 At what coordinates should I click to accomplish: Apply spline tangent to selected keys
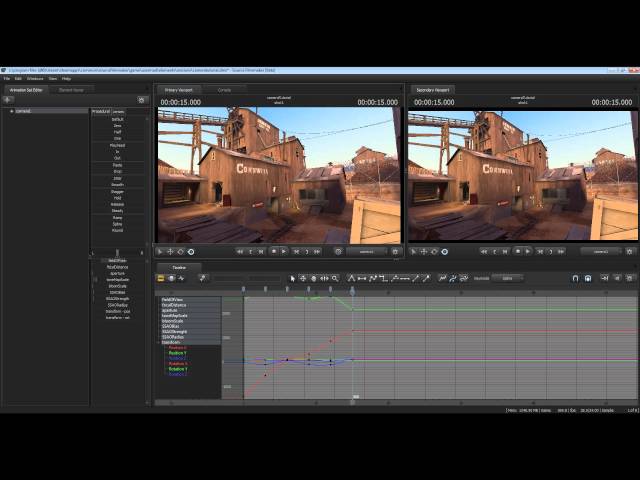(x=351, y=278)
